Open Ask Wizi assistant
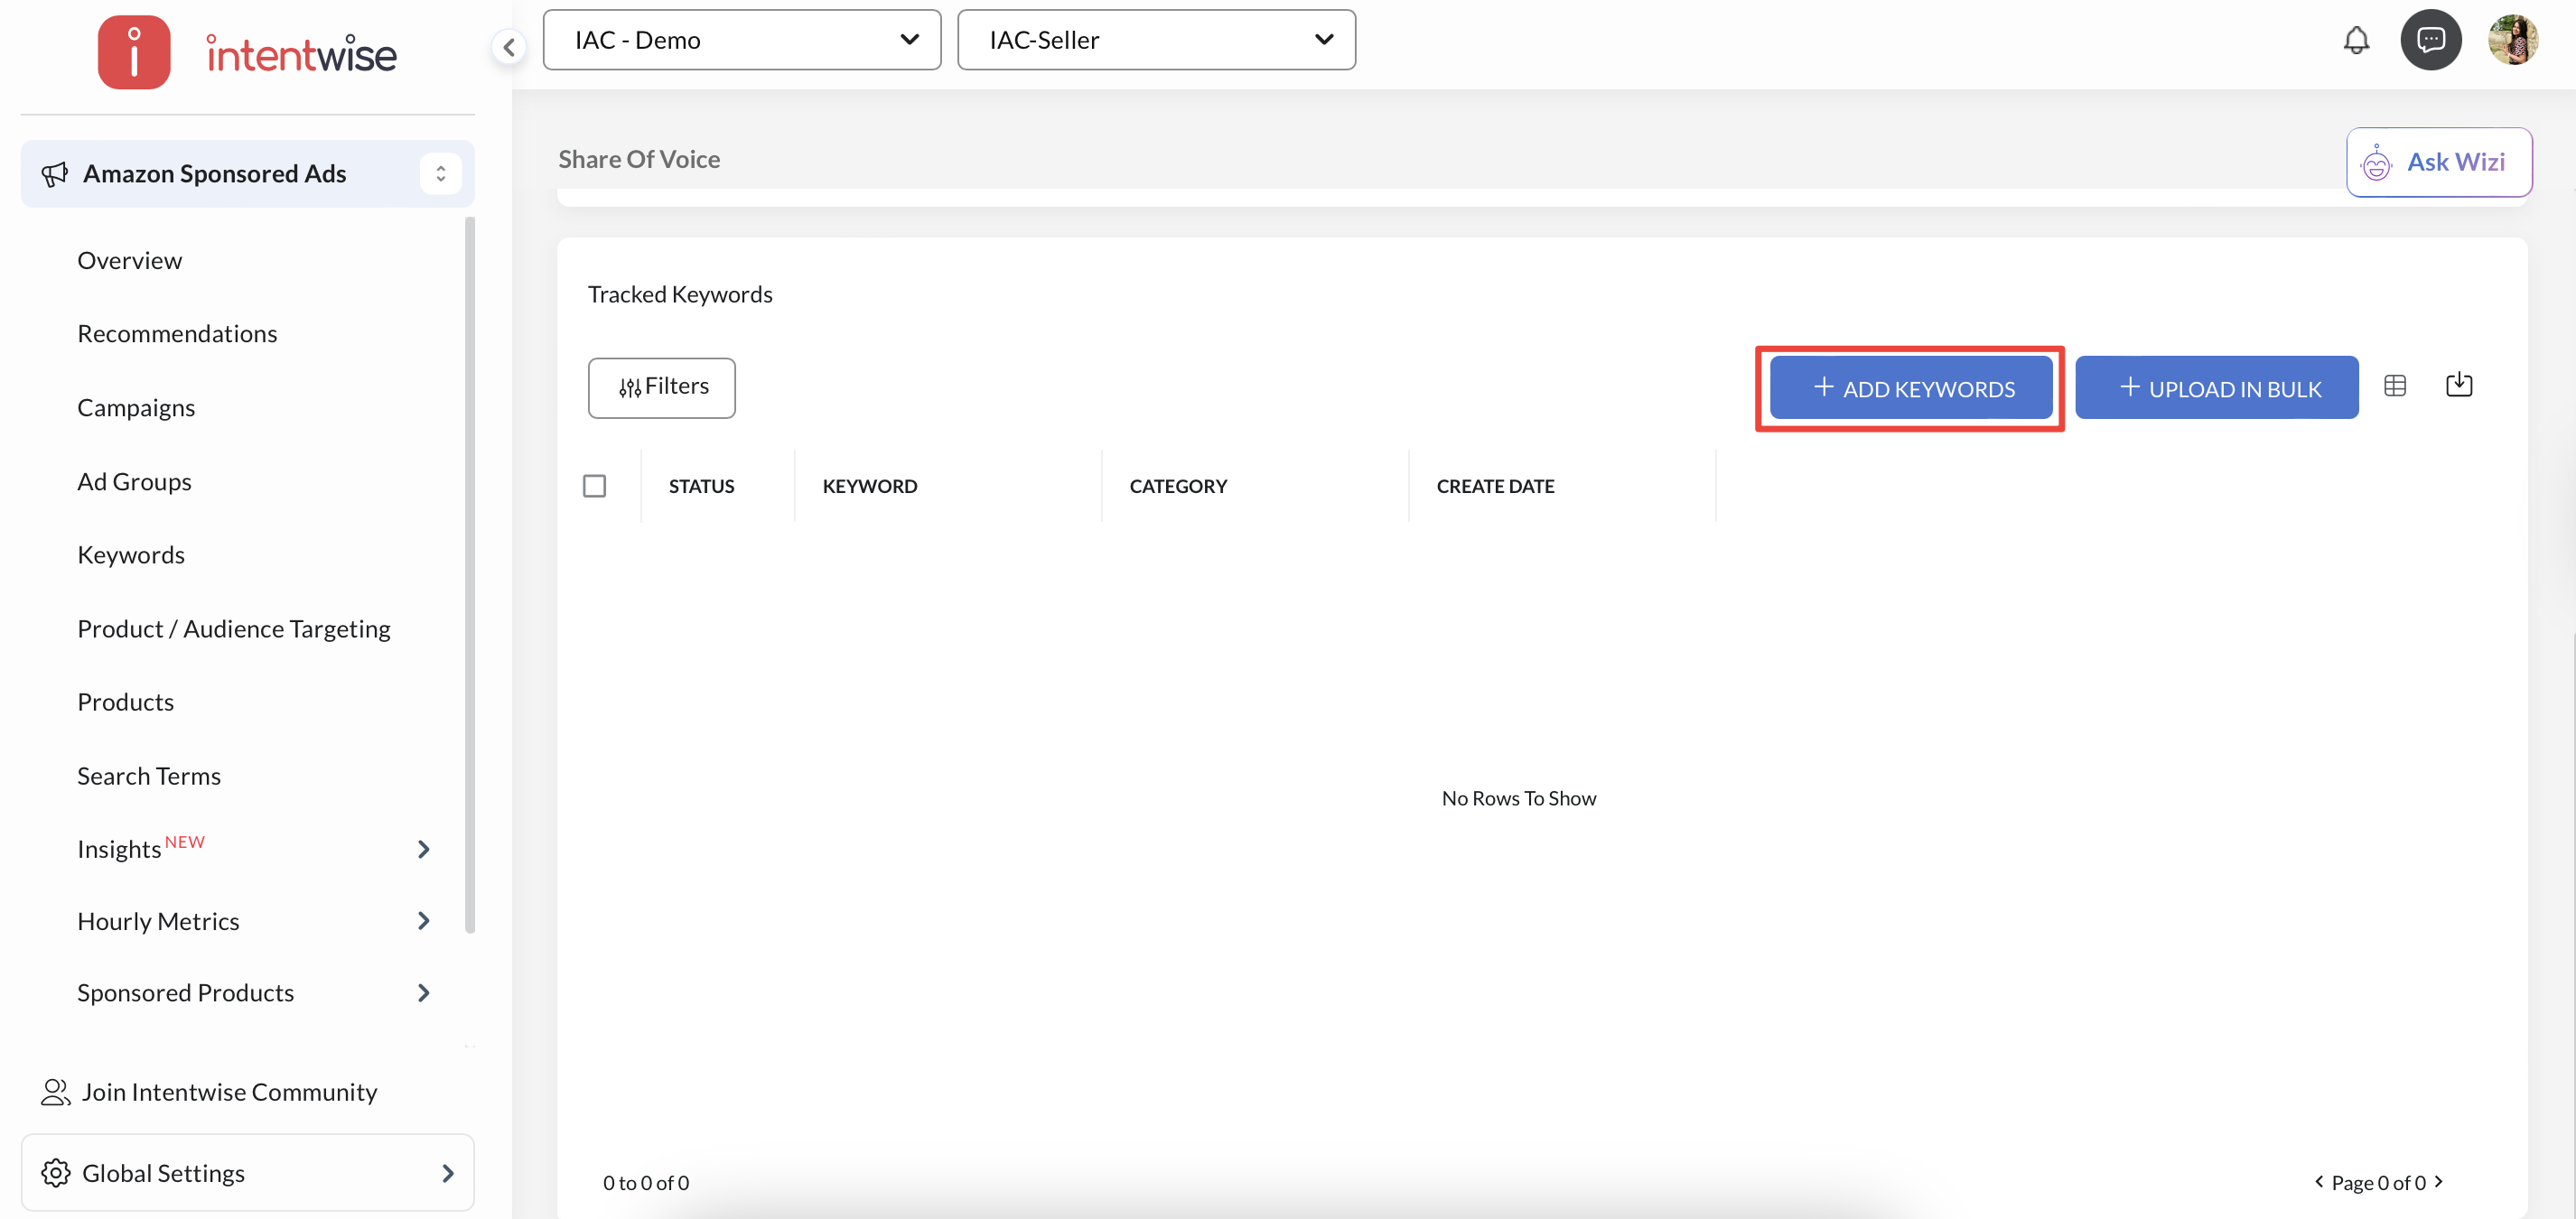Viewport: 2576px width, 1219px height. (2438, 162)
